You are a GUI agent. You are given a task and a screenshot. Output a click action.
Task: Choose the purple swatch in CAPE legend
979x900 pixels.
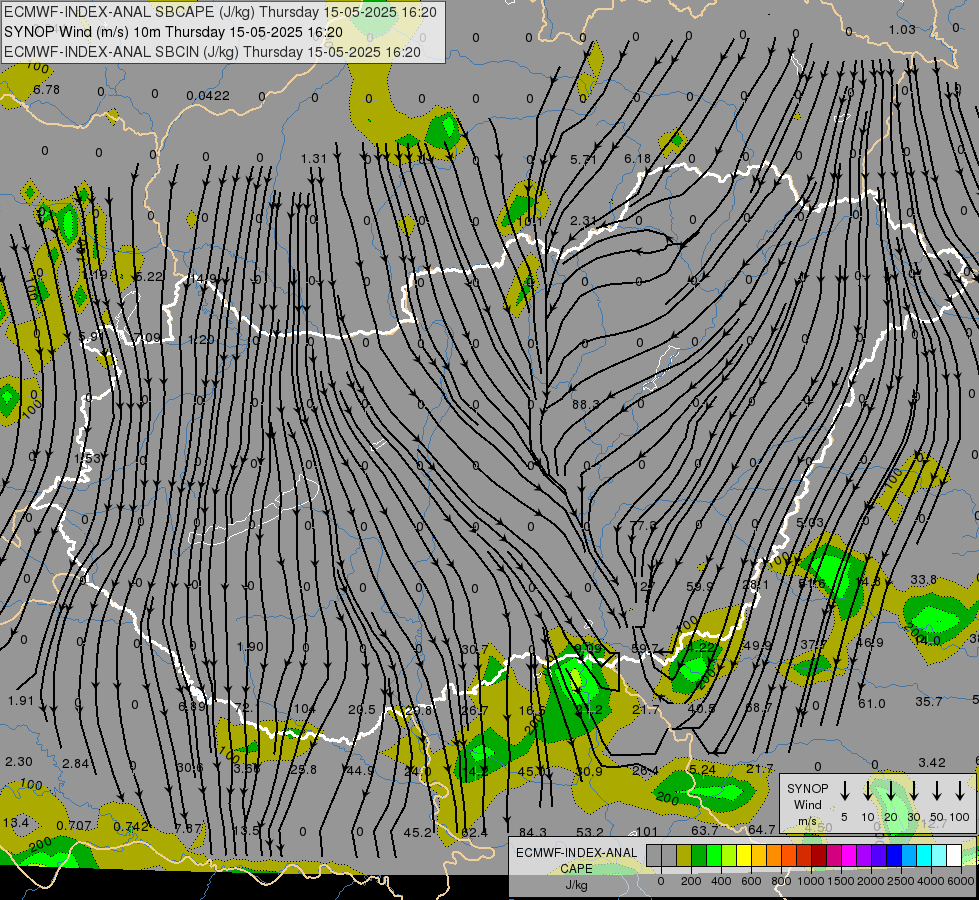click(x=864, y=855)
